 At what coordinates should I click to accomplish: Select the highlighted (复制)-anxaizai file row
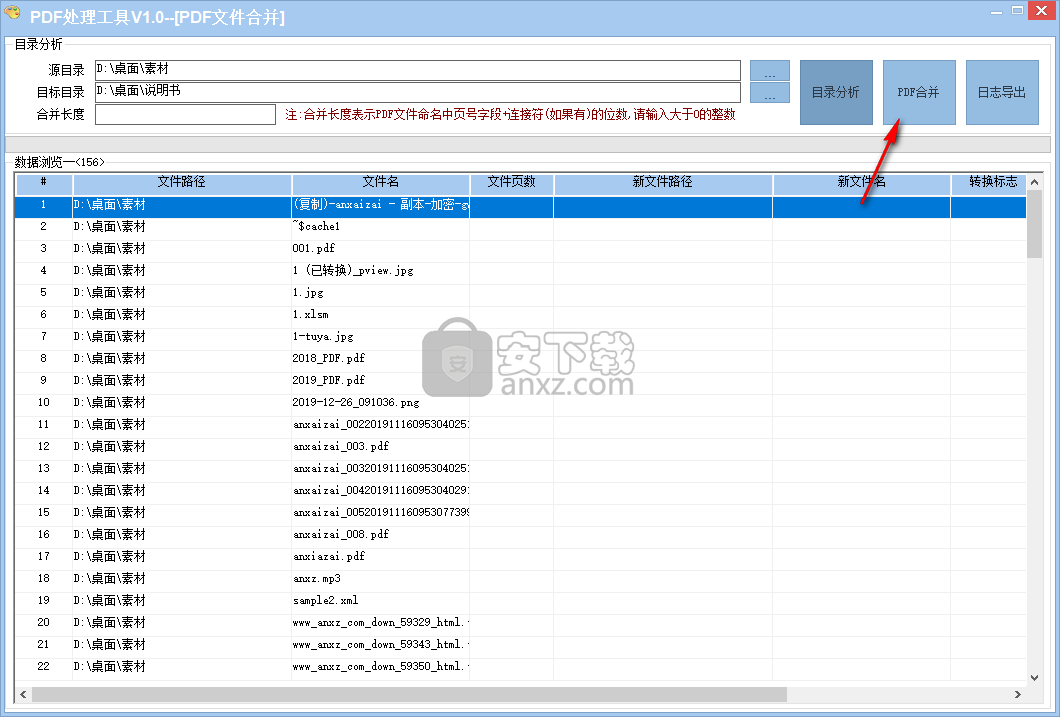click(x=521, y=205)
